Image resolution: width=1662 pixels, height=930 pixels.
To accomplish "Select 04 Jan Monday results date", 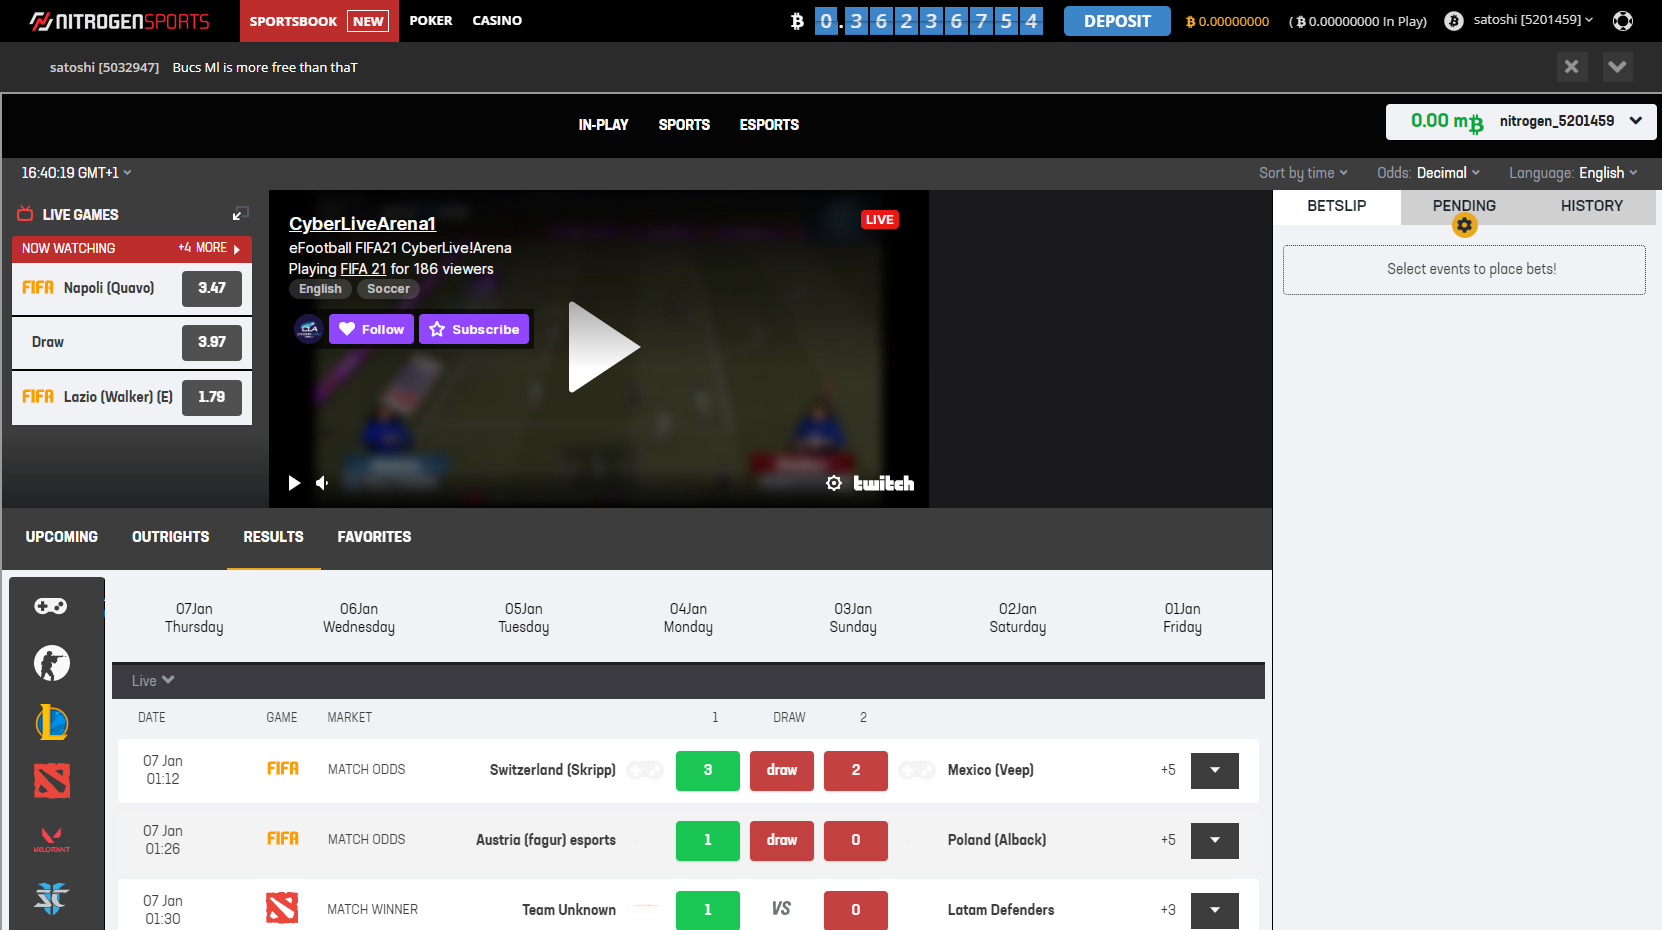I will (688, 618).
